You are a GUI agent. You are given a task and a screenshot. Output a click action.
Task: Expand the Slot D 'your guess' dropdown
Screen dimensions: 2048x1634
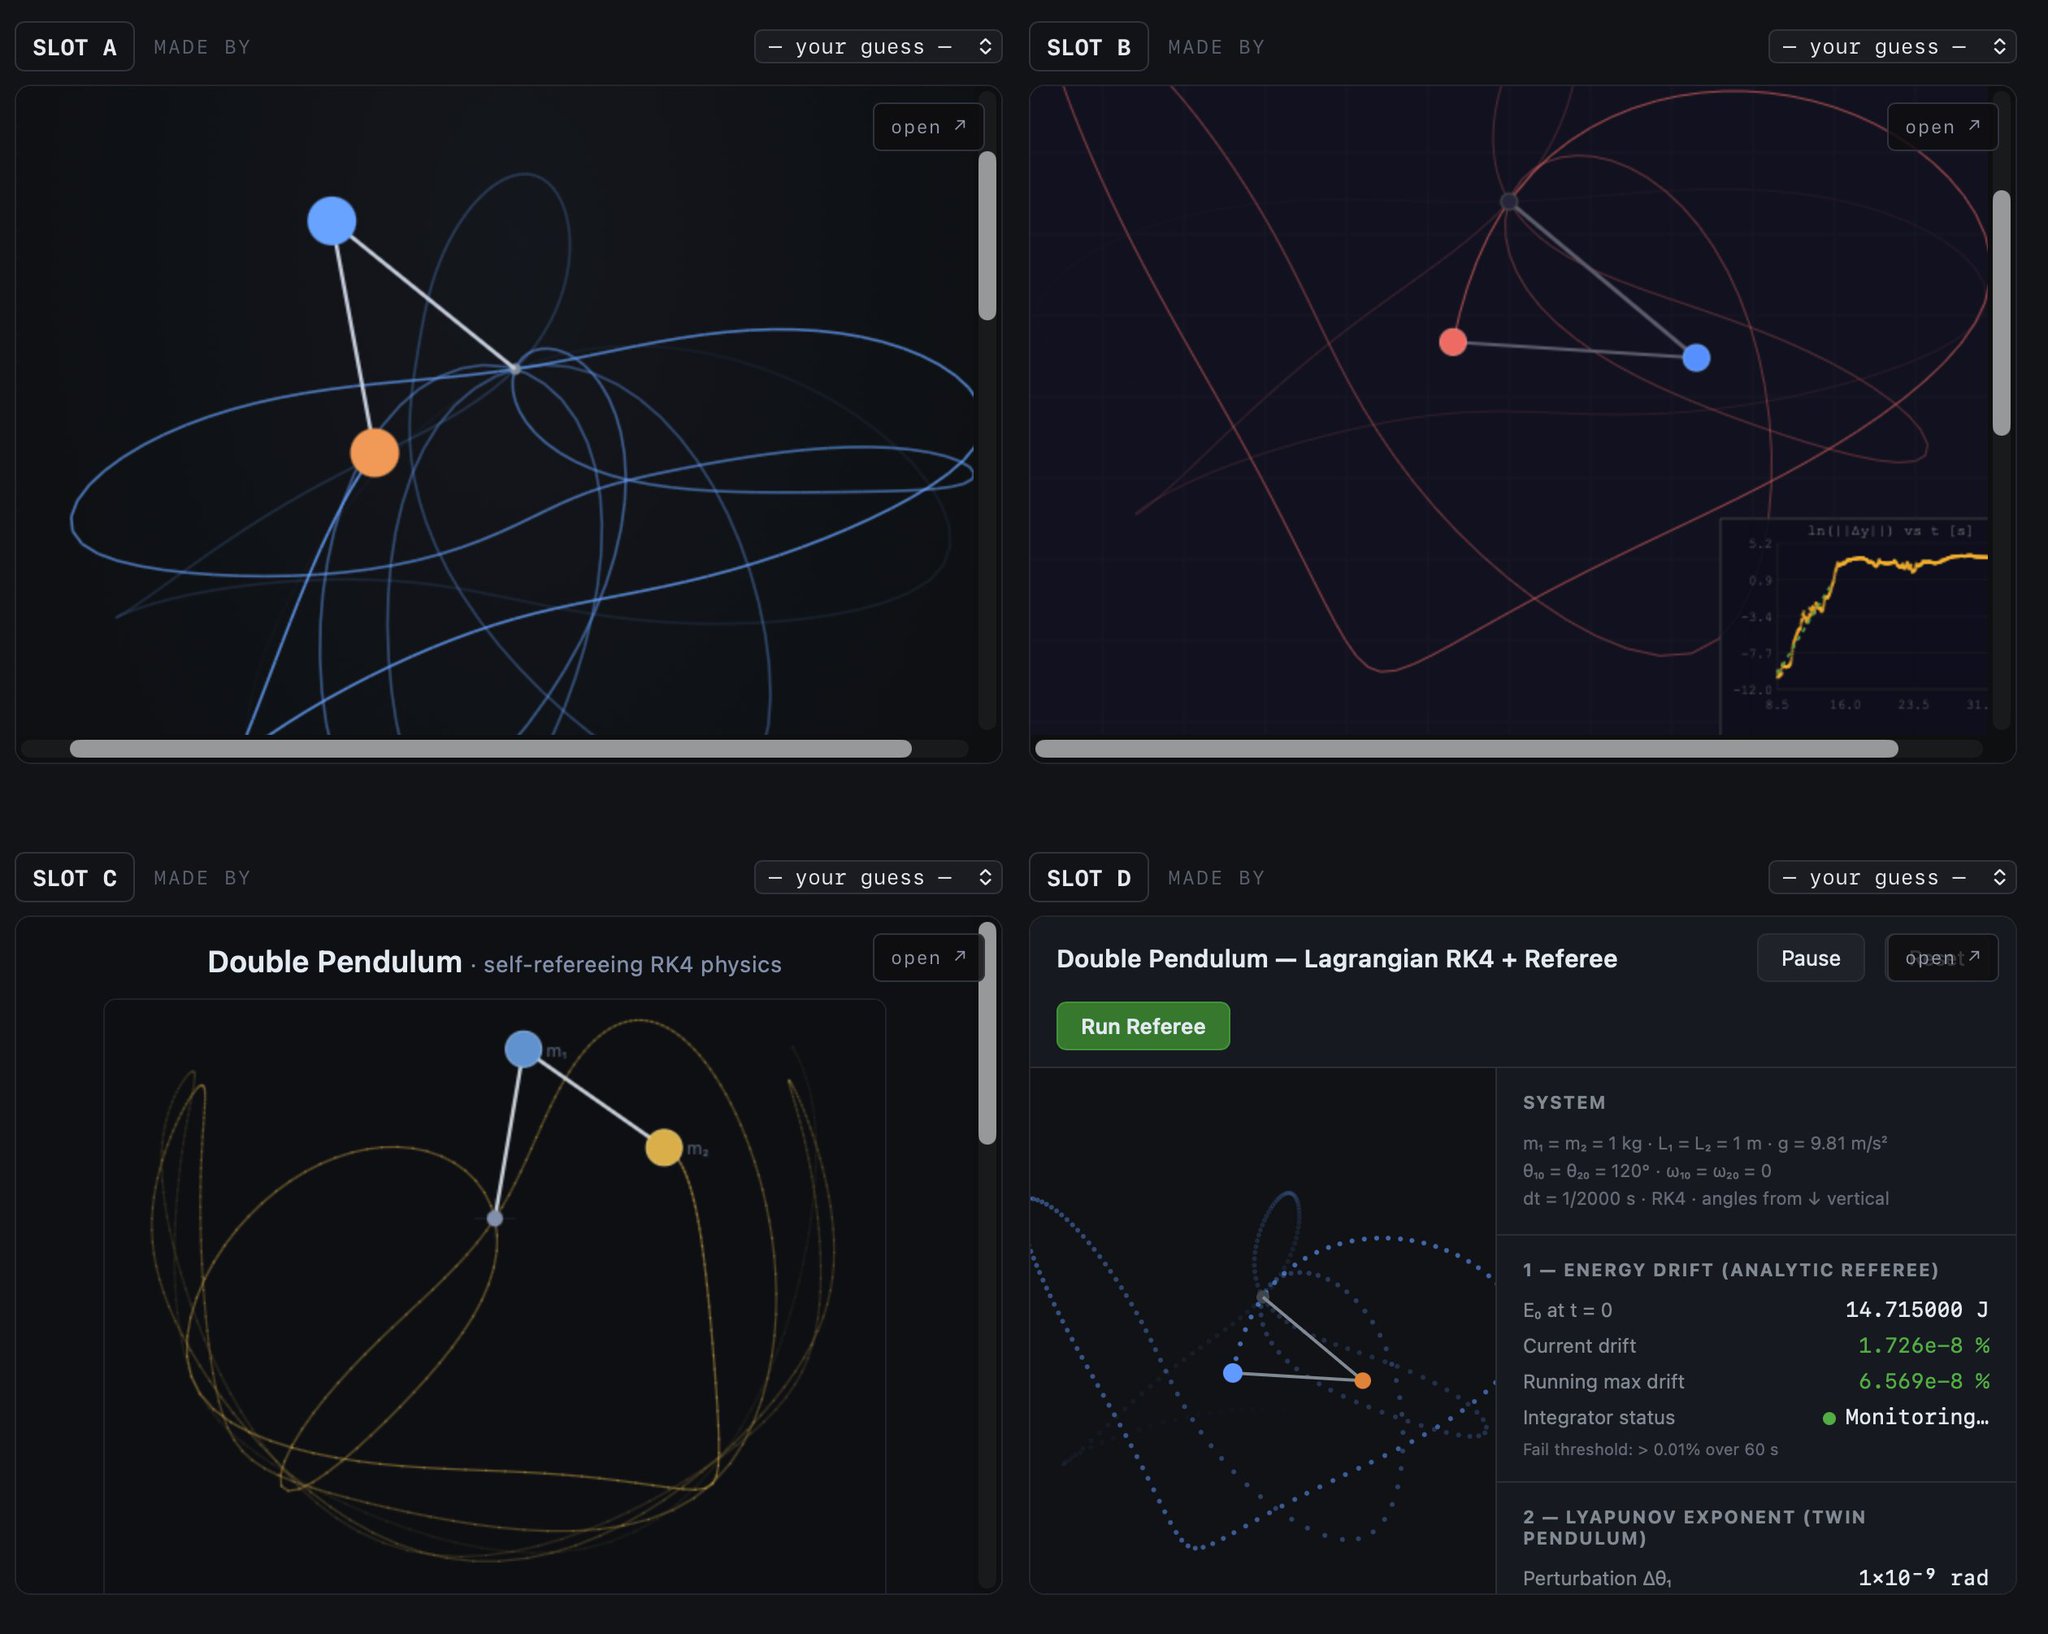pos(1891,878)
